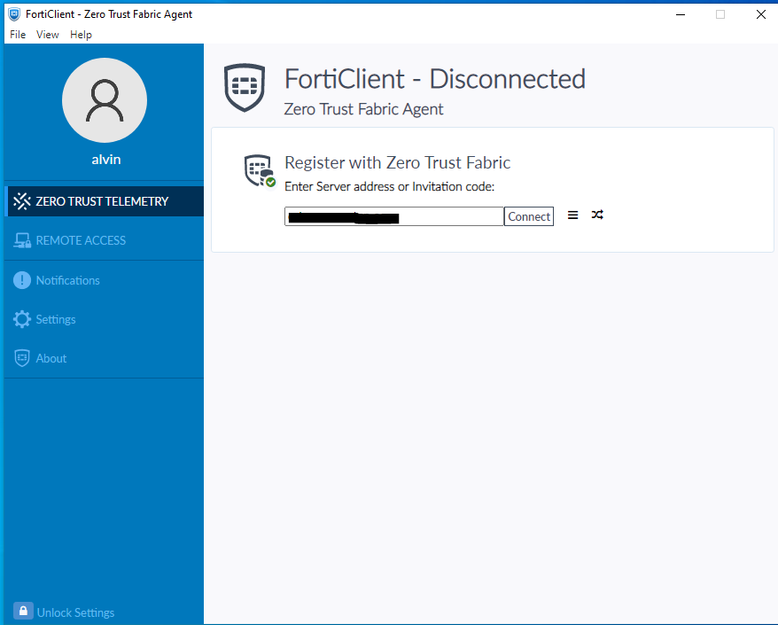Viewport: 778px width, 625px height.
Task: Click the shuffle arrows icon beside Connect
Action: [597, 215]
